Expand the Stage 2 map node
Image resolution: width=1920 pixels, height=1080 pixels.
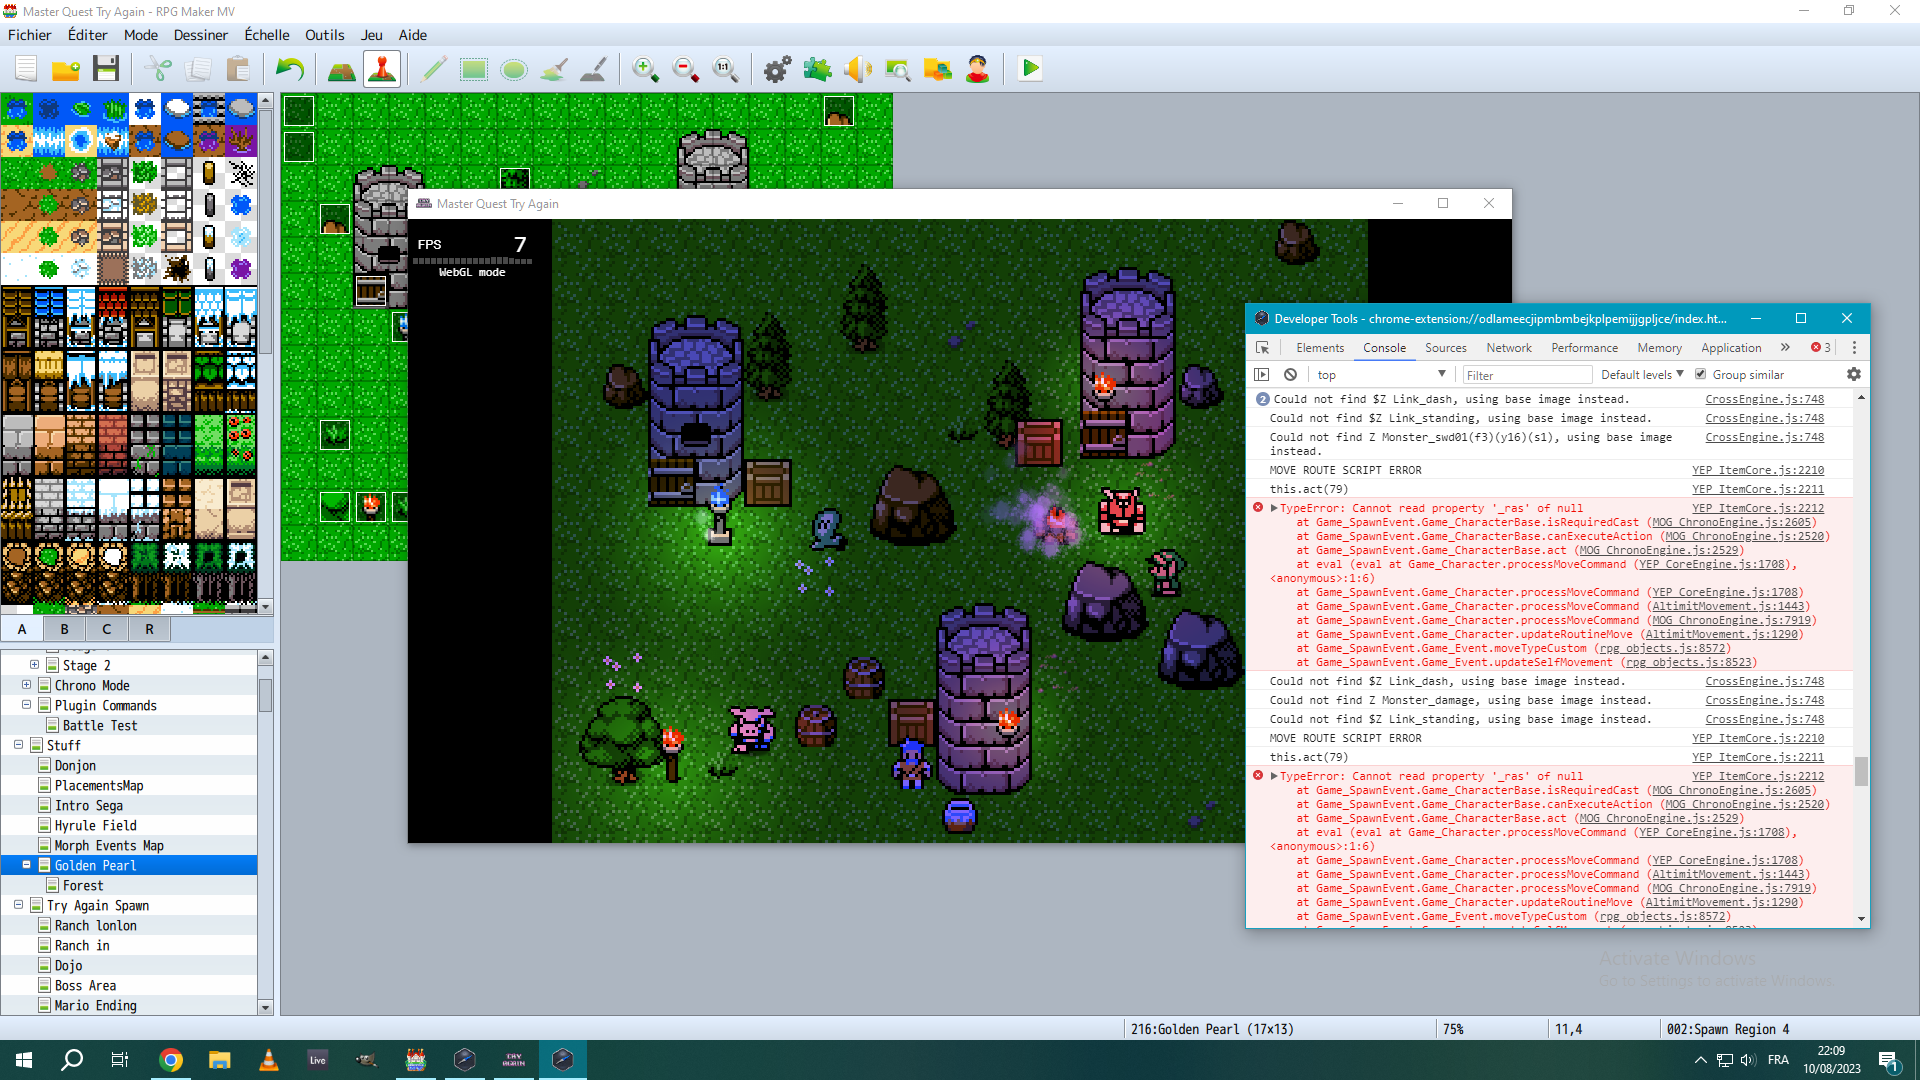(x=34, y=665)
